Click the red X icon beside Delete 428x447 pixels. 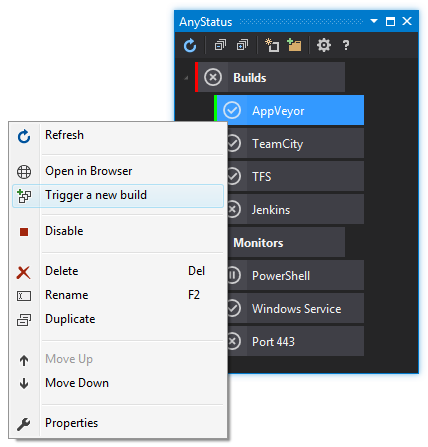click(24, 272)
